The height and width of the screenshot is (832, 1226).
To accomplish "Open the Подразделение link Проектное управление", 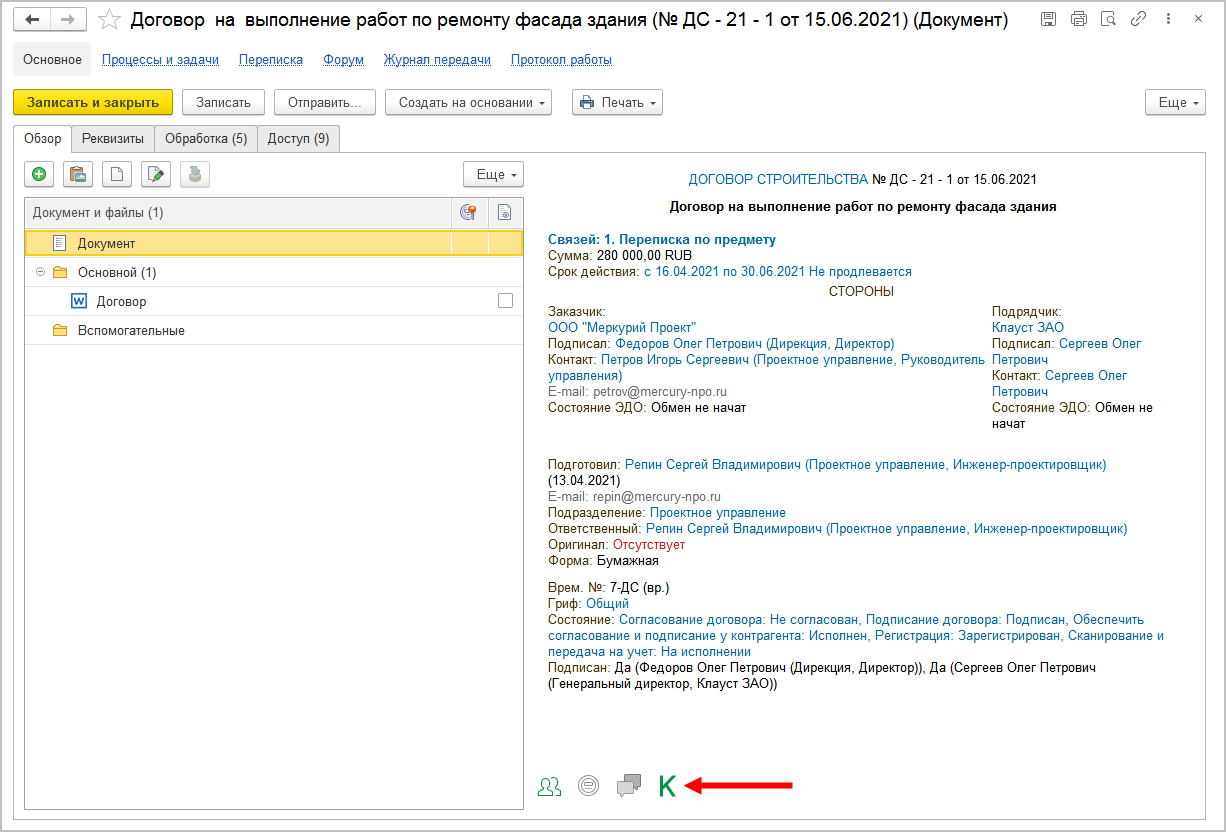I will (x=718, y=512).
